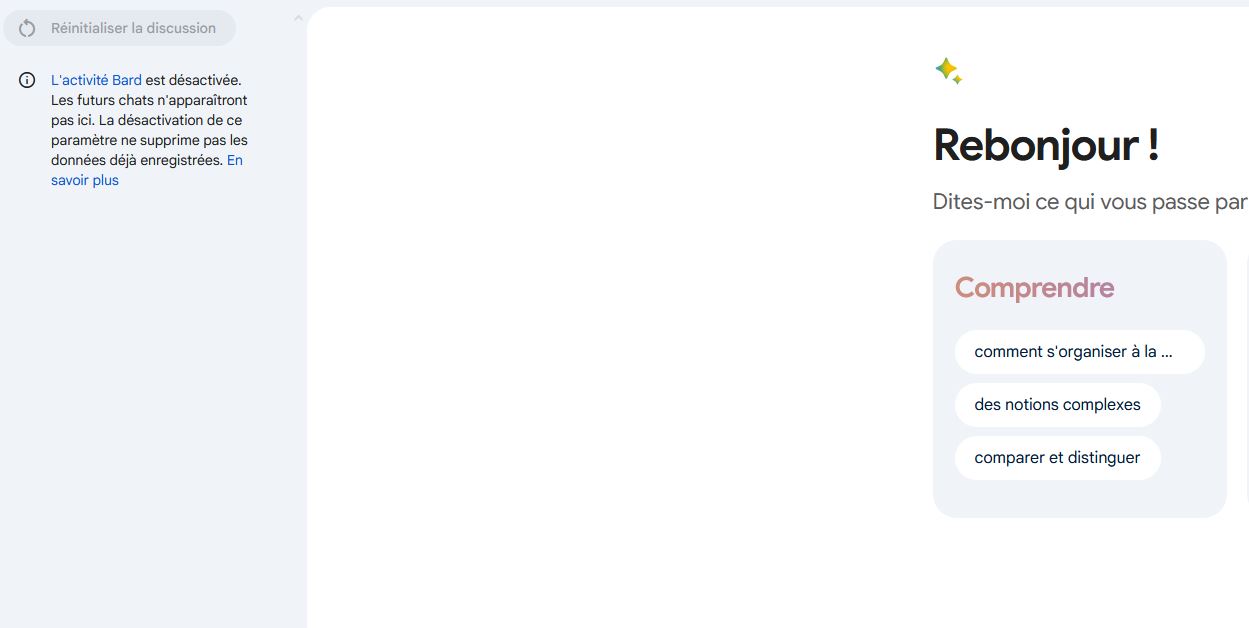The image size is (1249, 628).
Task: Click the info circle icon in sidebar
Action: tap(27, 80)
